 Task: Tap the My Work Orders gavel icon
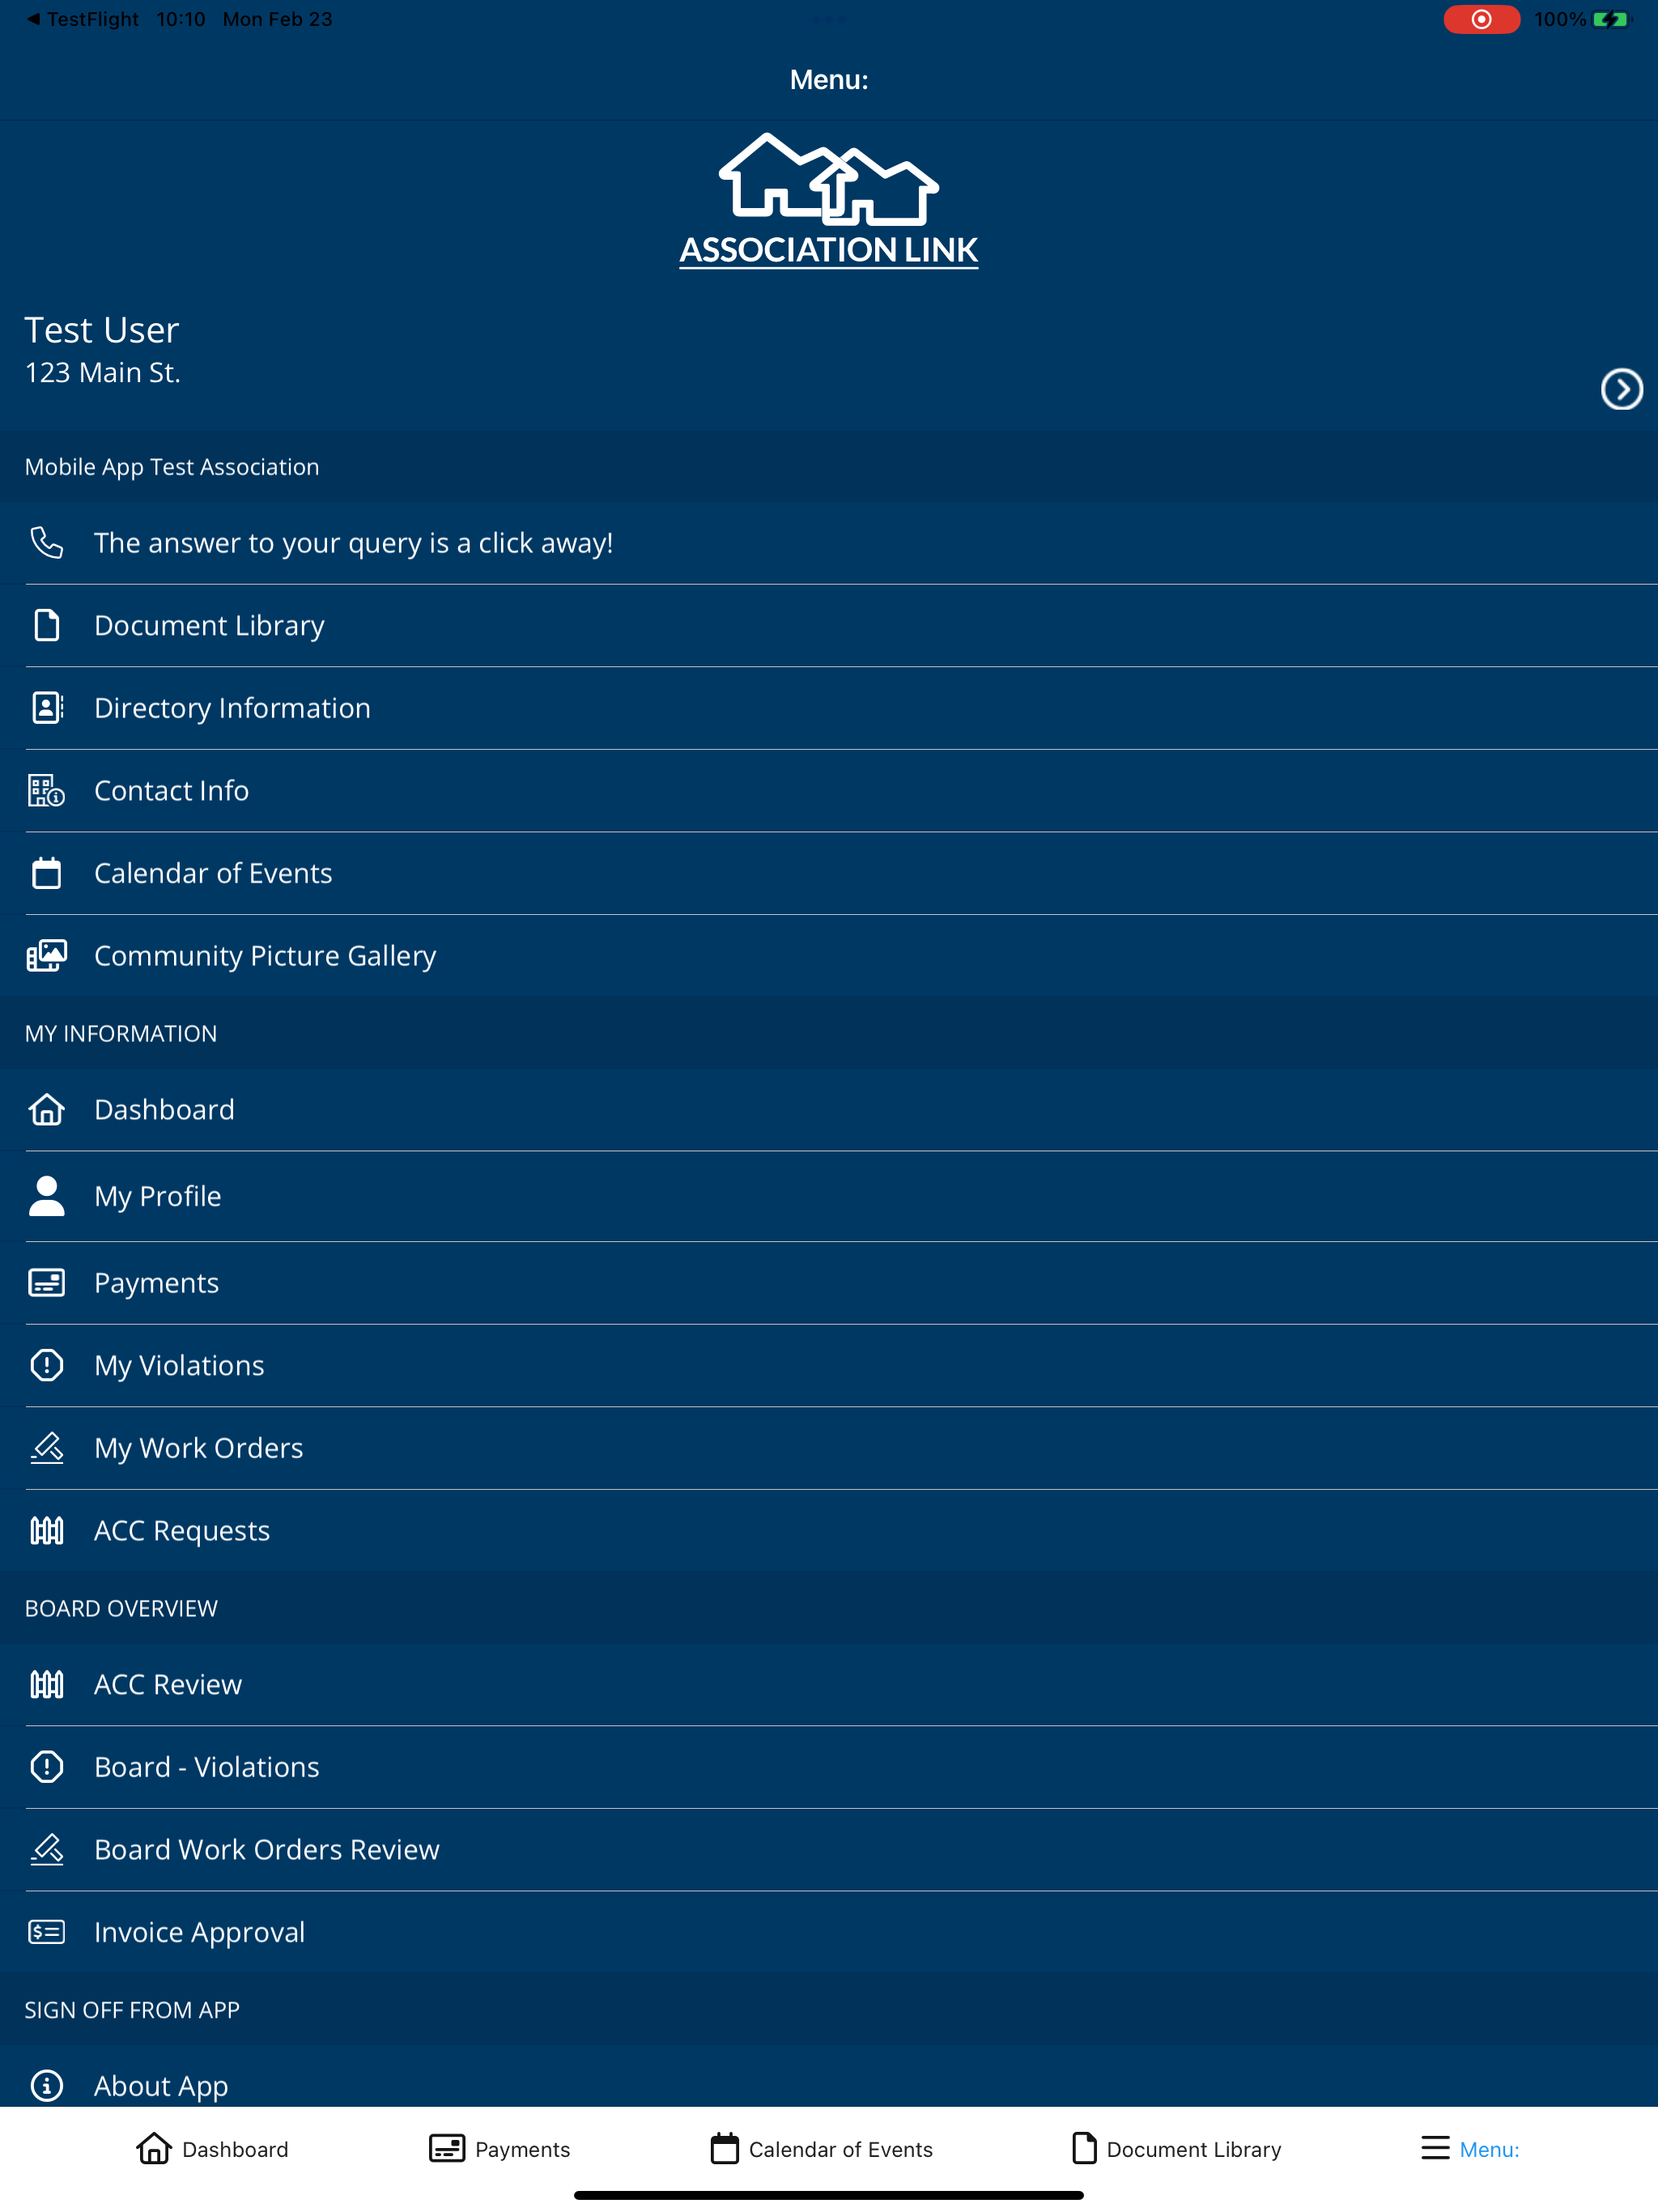point(47,1448)
